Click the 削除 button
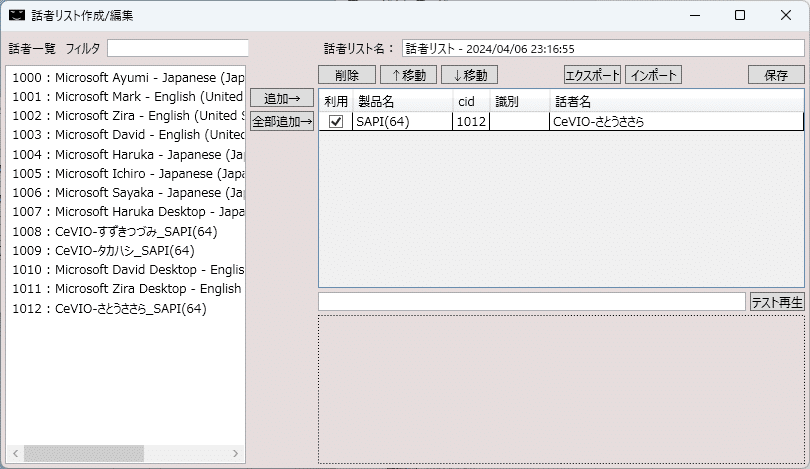The width and height of the screenshot is (810, 469). tap(347, 75)
